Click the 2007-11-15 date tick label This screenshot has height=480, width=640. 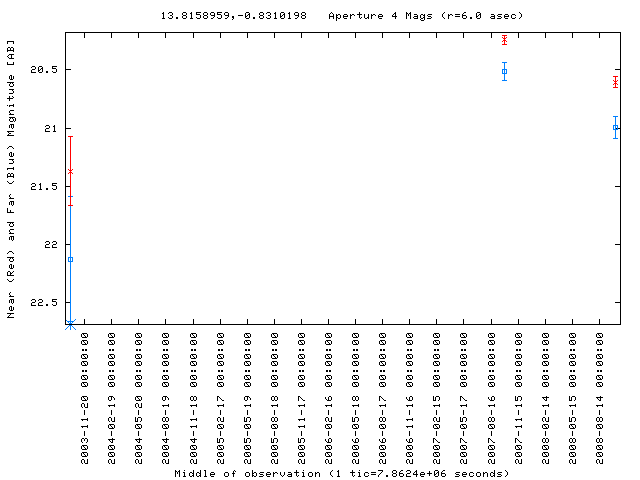(x=518, y=398)
